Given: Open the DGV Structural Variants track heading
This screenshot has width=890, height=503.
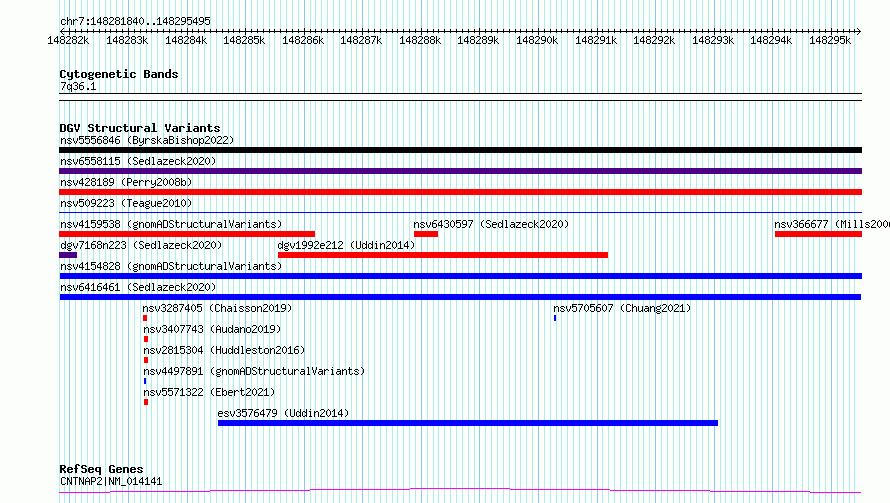Looking at the screenshot, I should (x=140, y=128).
